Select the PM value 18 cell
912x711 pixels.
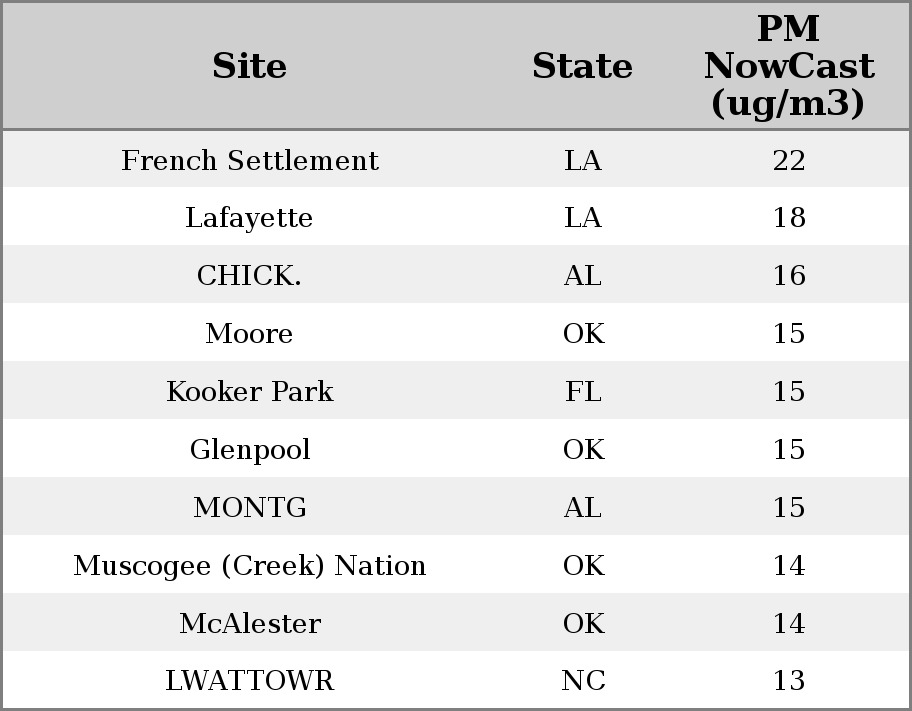788,218
